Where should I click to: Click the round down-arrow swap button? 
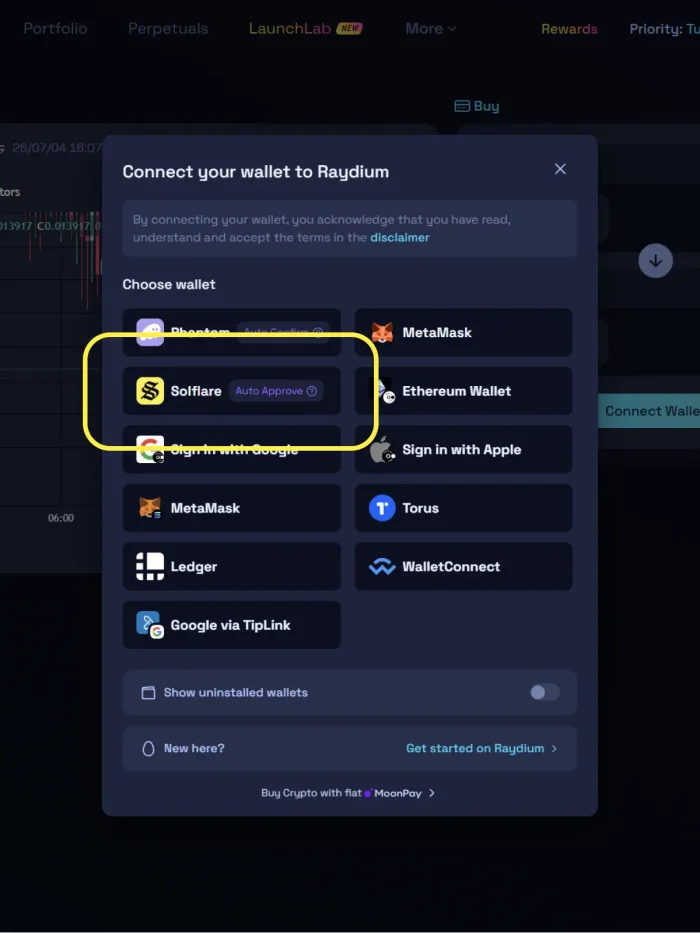(x=655, y=261)
